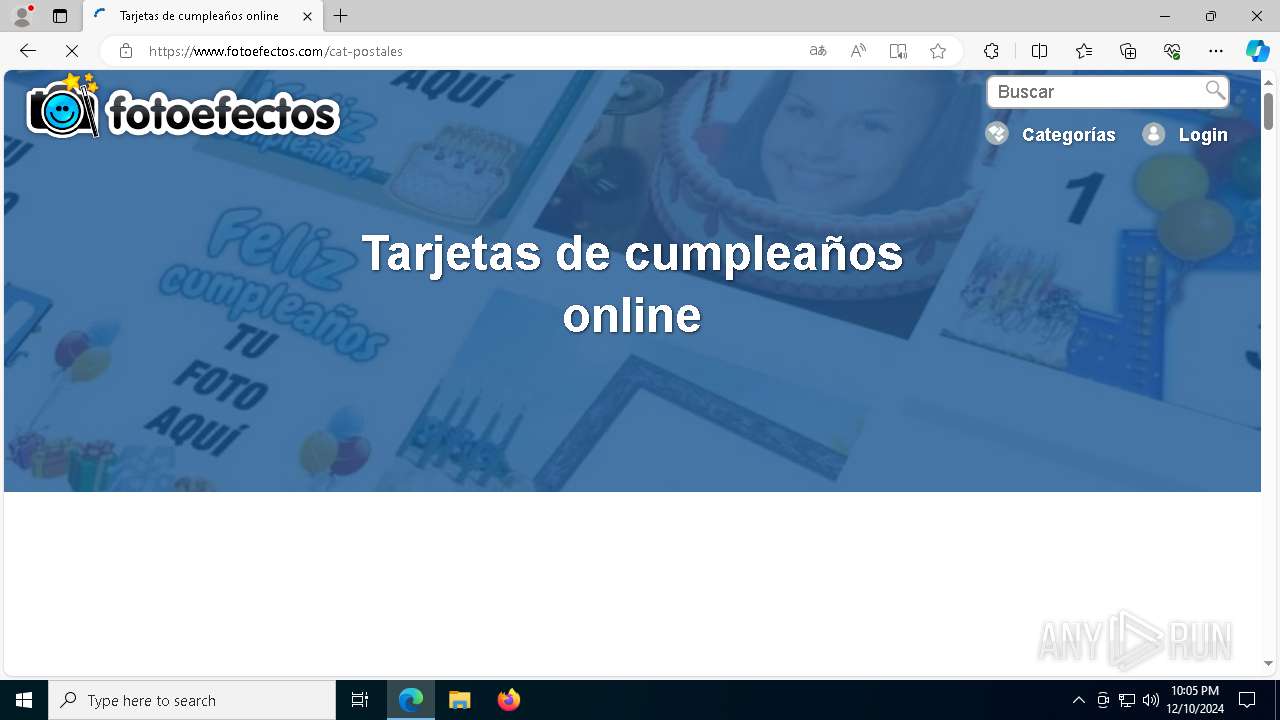Click the Tarjetas de cumpleaños online heading
The height and width of the screenshot is (720, 1280).
point(632,284)
